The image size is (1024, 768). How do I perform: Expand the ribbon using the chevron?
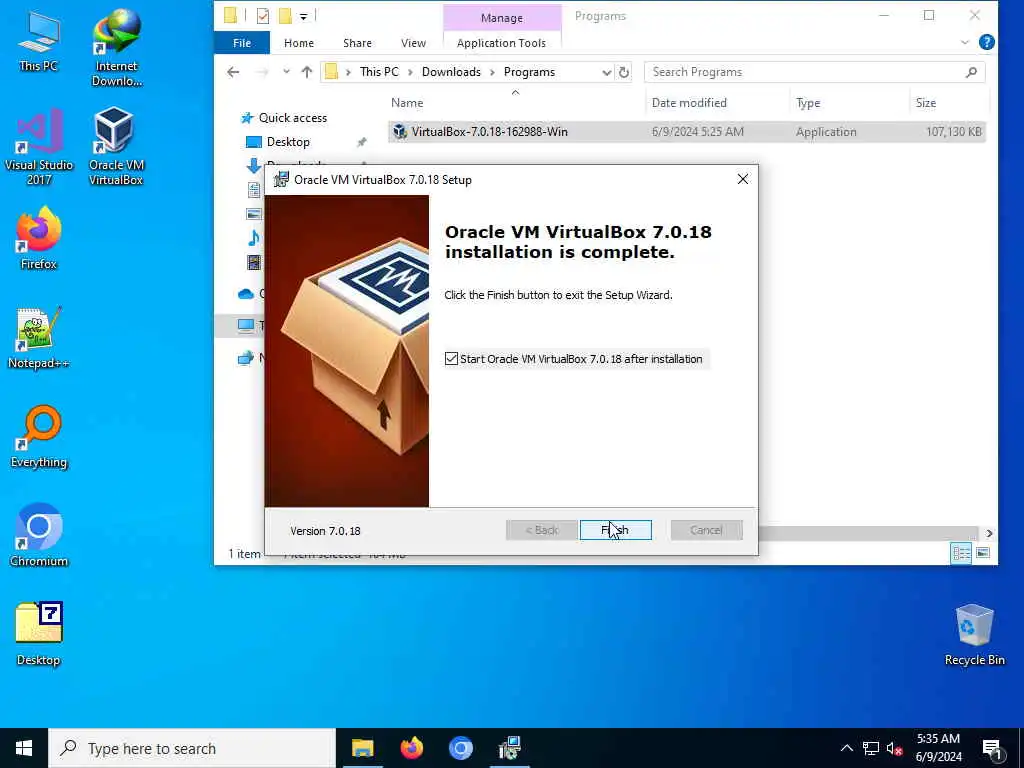[x=965, y=42]
